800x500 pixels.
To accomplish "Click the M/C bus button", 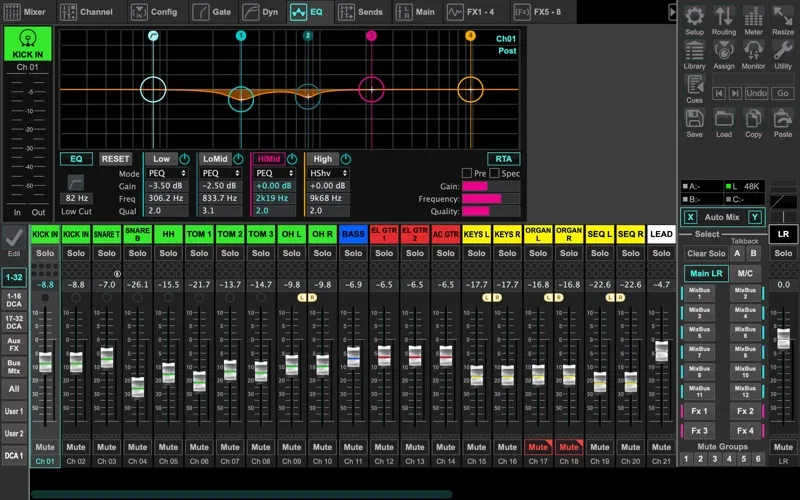I will click(x=745, y=273).
